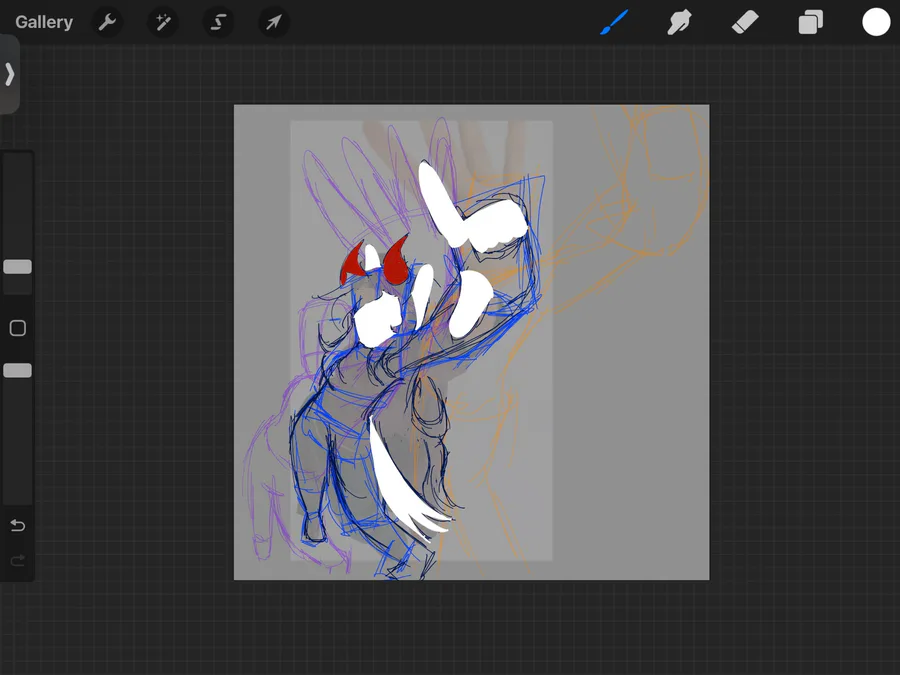Open the Adjustments magic wand menu

coord(162,22)
